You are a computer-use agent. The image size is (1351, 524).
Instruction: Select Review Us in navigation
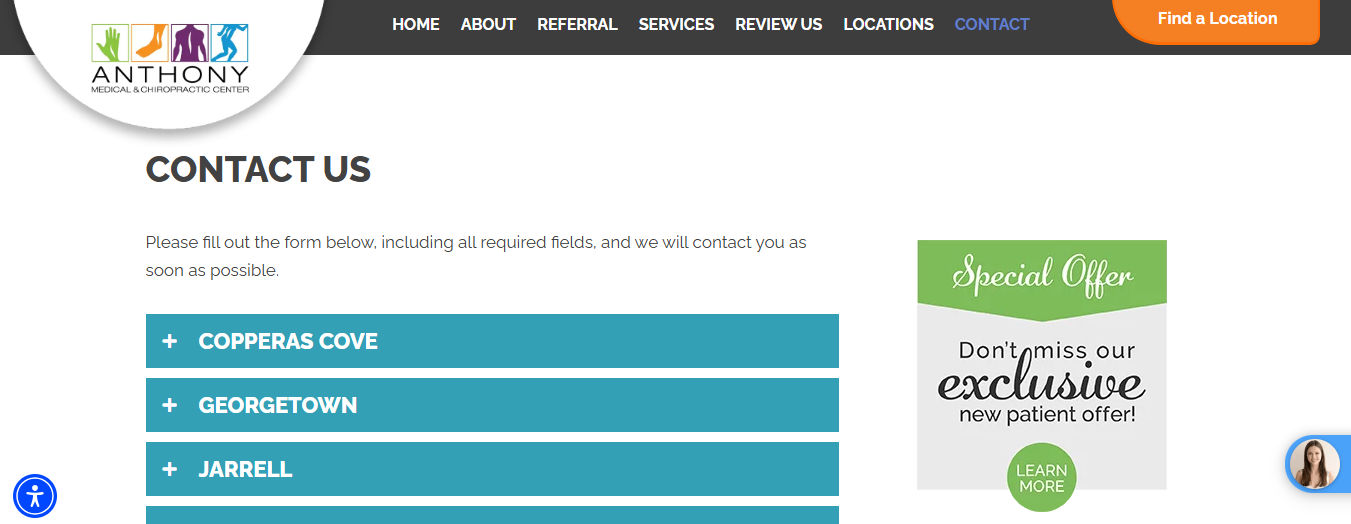(x=778, y=24)
